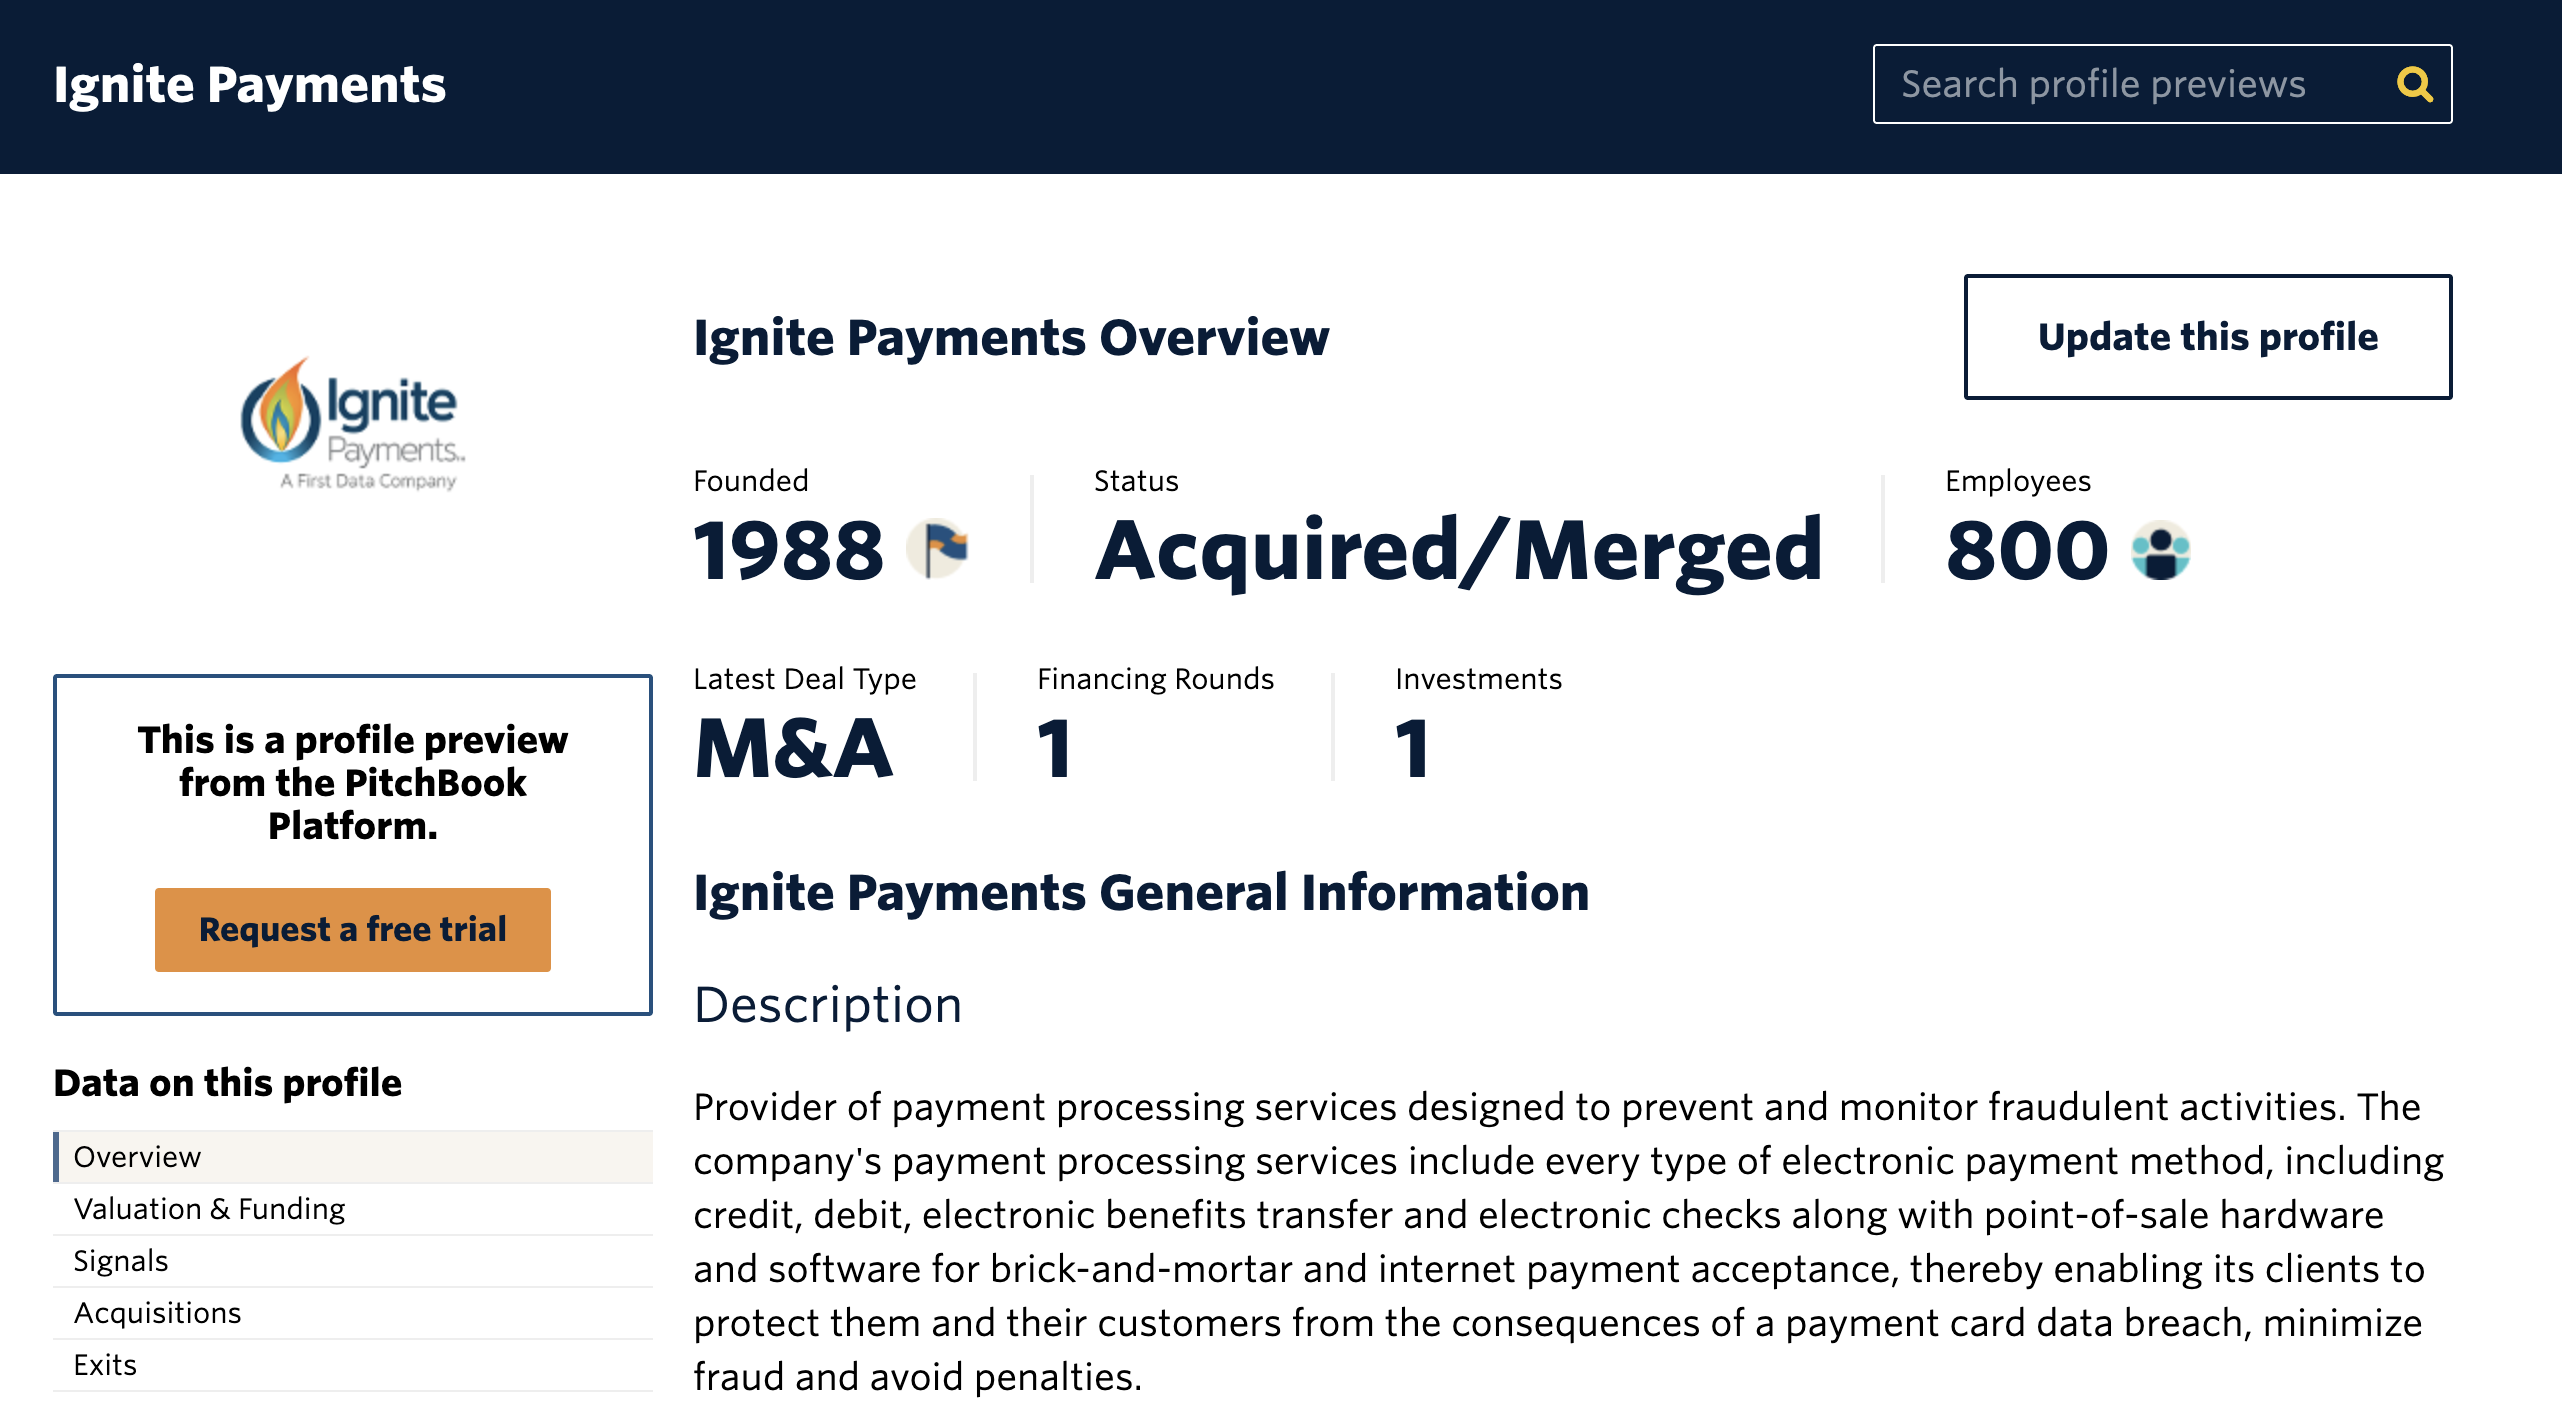2562x1428 pixels.
Task: Select the Overview sidebar item
Action: click(353, 1157)
